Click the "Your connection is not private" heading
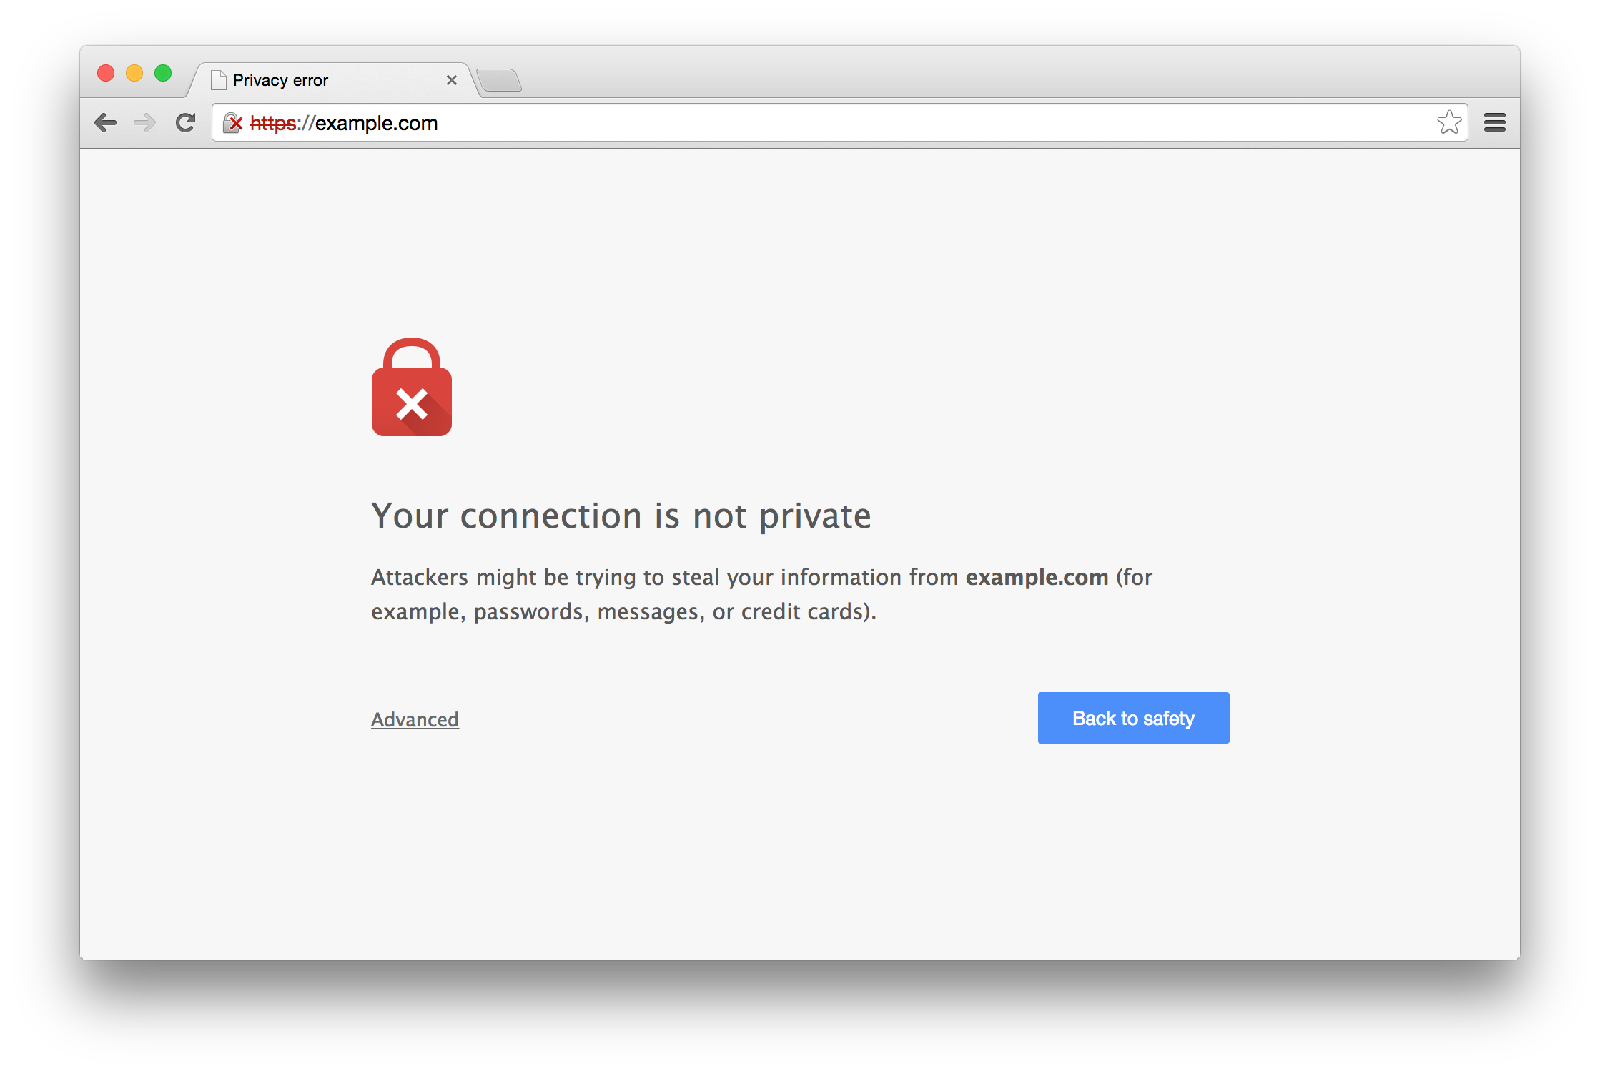1600x1074 pixels. coord(621,516)
